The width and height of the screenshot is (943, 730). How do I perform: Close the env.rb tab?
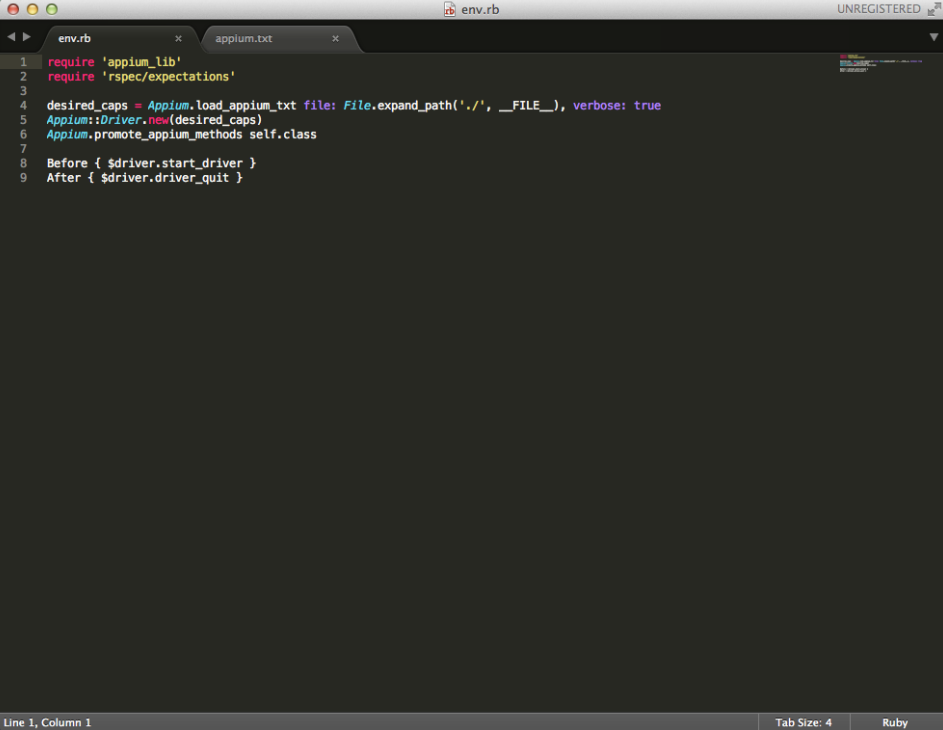(x=178, y=38)
